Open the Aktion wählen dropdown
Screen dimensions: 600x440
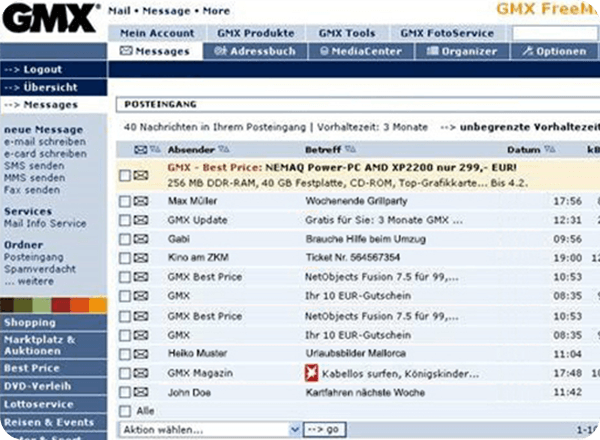click(210, 430)
